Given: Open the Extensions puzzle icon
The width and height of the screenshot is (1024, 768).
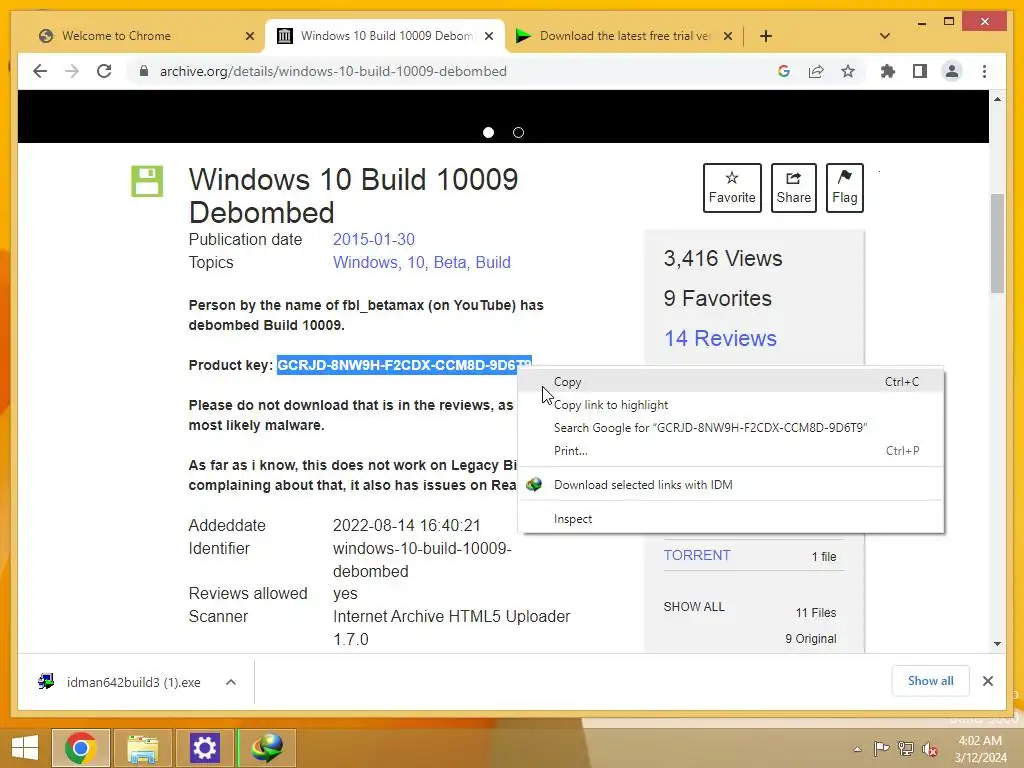Looking at the screenshot, I should coord(888,71).
